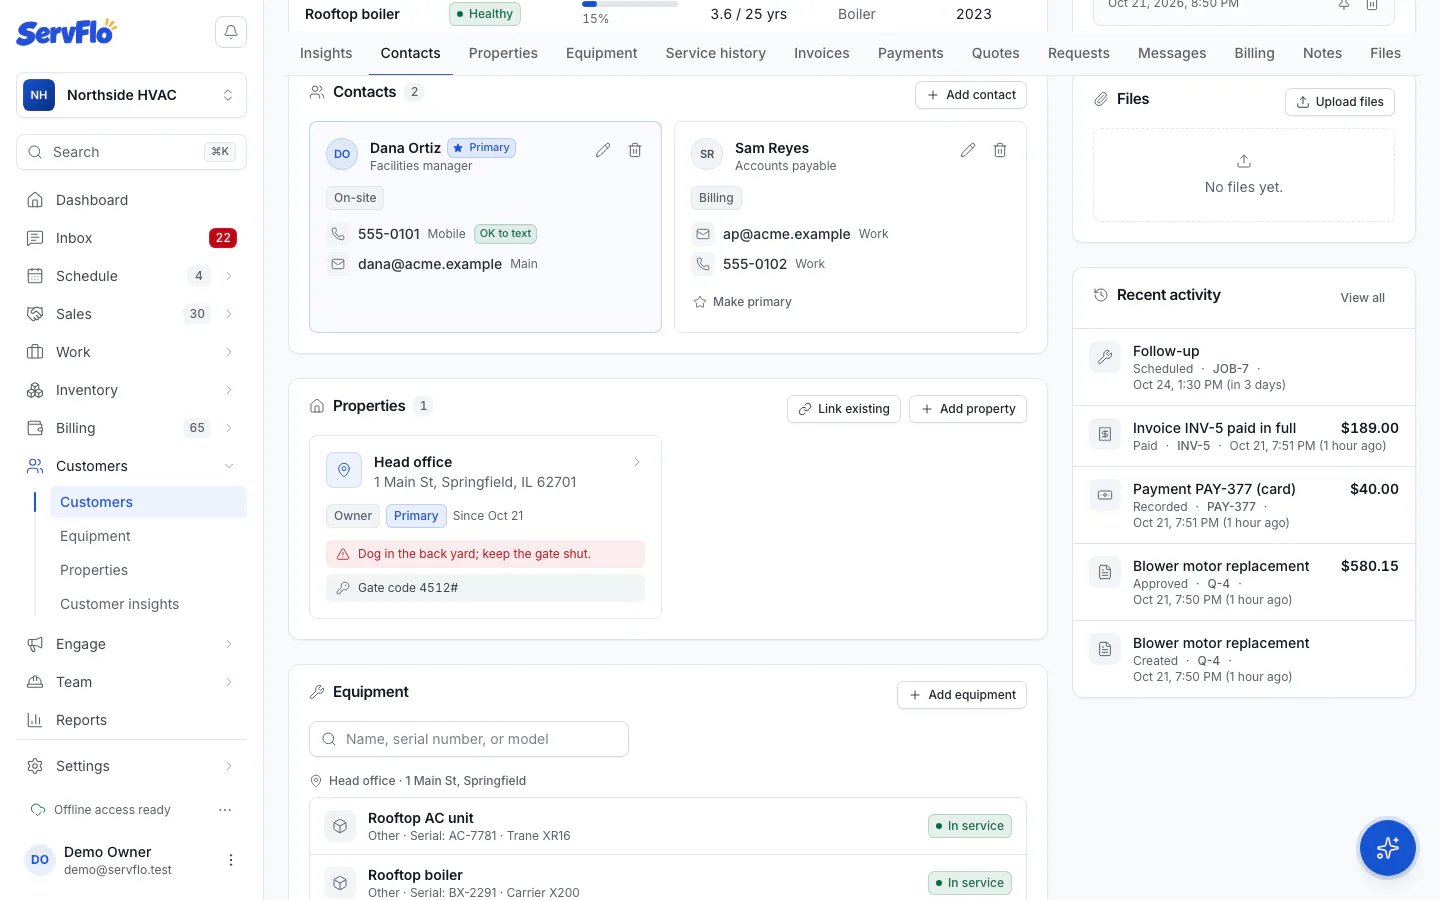Image resolution: width=1440 pixels, height=900 pixels.
Task: Edit Sam Reyes contact pencil icon
Action: [x=968, y=150]
